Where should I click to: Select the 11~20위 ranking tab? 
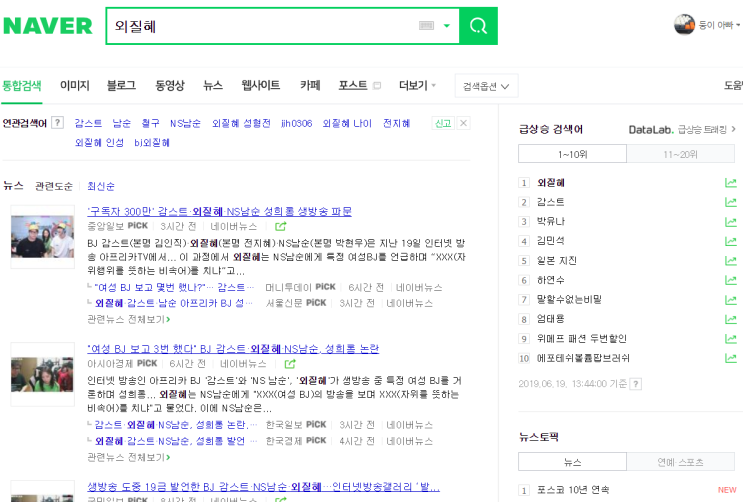click(x=680, y=154)
